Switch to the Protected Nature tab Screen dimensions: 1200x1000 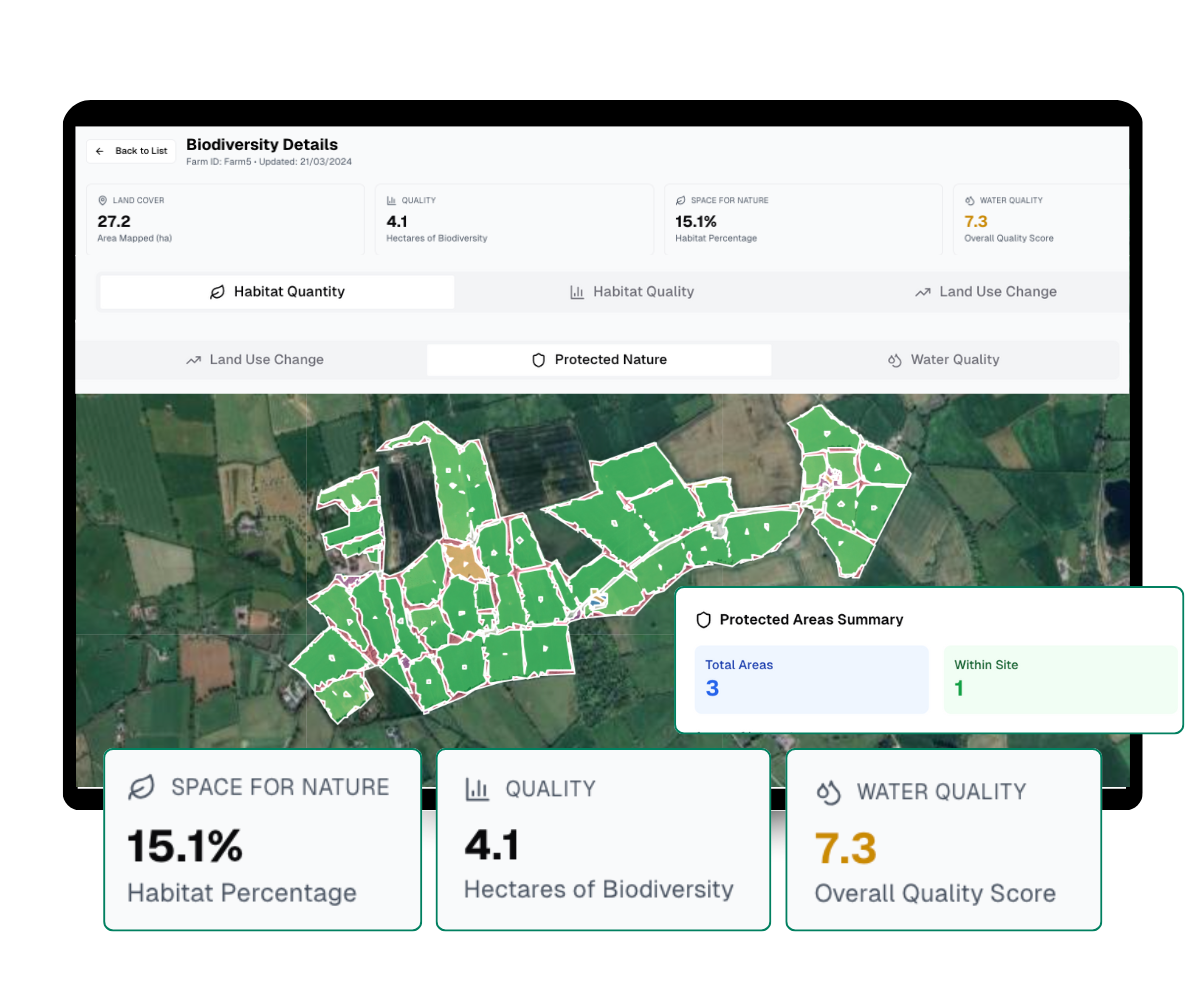point(599,360)
